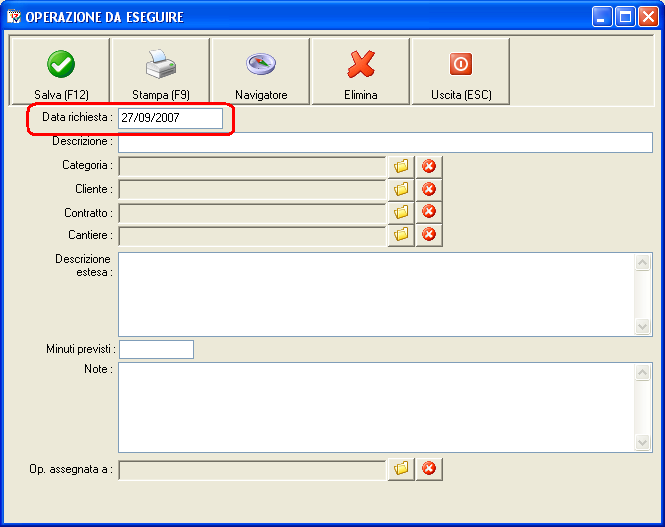This screenshot has width=665, height=527.
Task: Open the folder browser for Cliente
Action: (x=401, y=189)
